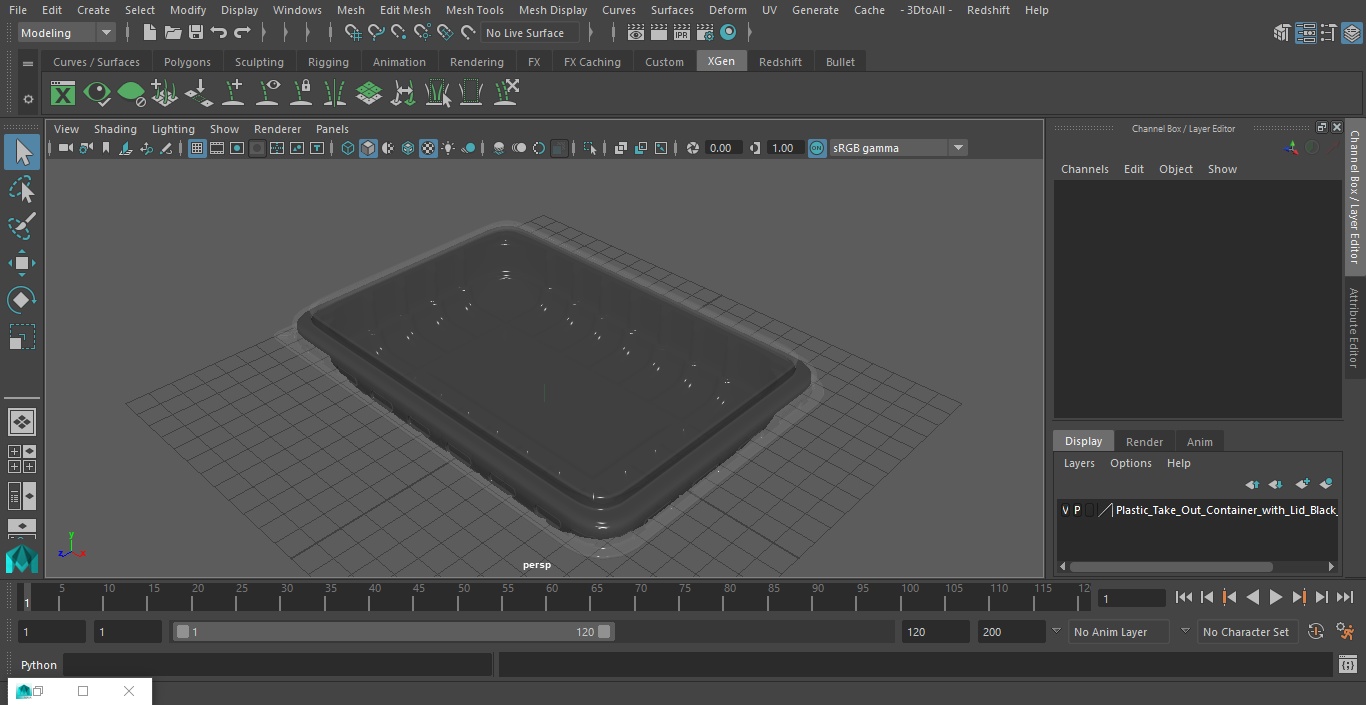Screen dimensions: 1366x705
Task: Activate the Rotate tool
Action: (x=22, y=300)
